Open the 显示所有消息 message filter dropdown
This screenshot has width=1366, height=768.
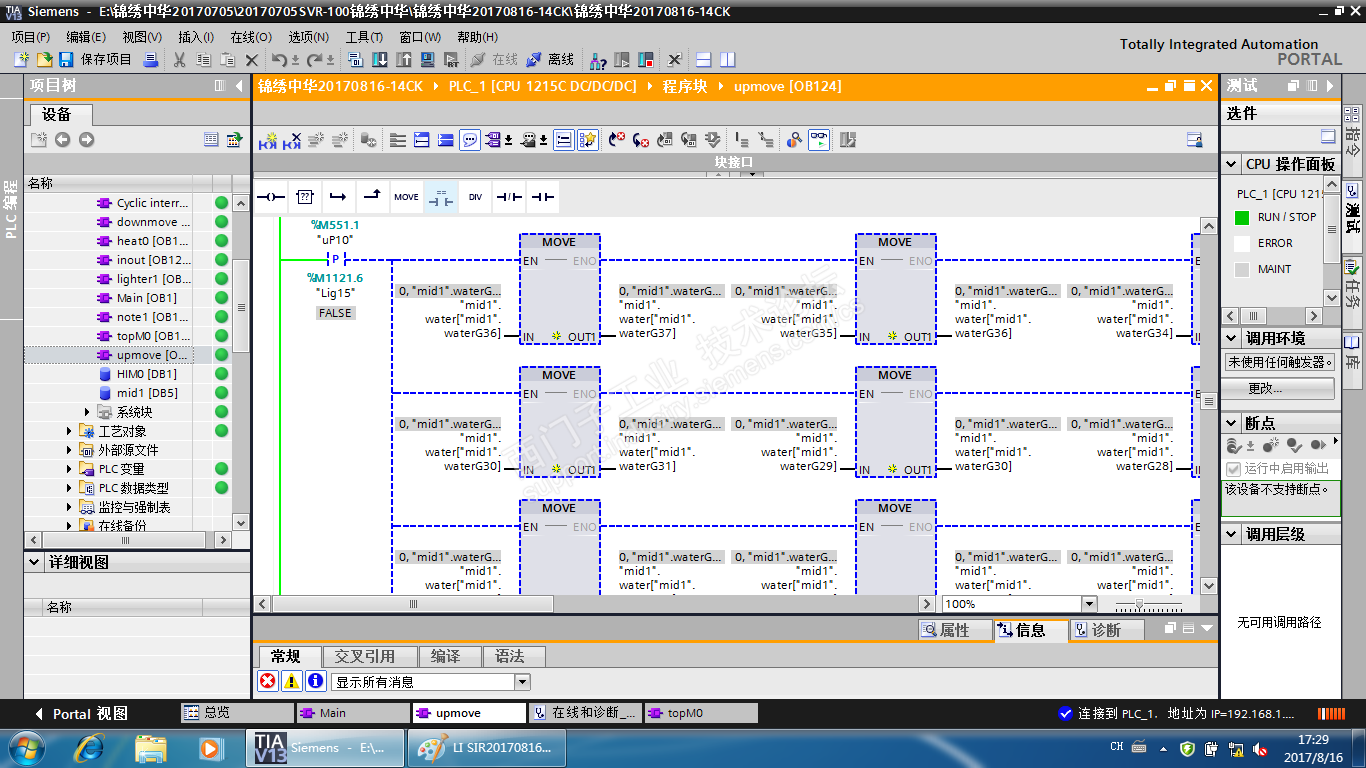coord(521,682)
